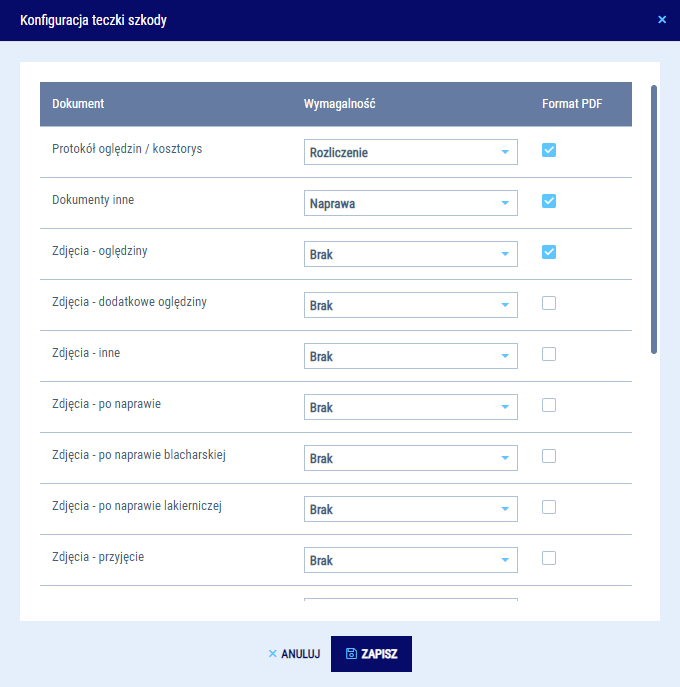Tick Format PDF for Zdjęcia - przyjęcie
The height and width of the screenshot is (687, 680).
pos(549,558)
